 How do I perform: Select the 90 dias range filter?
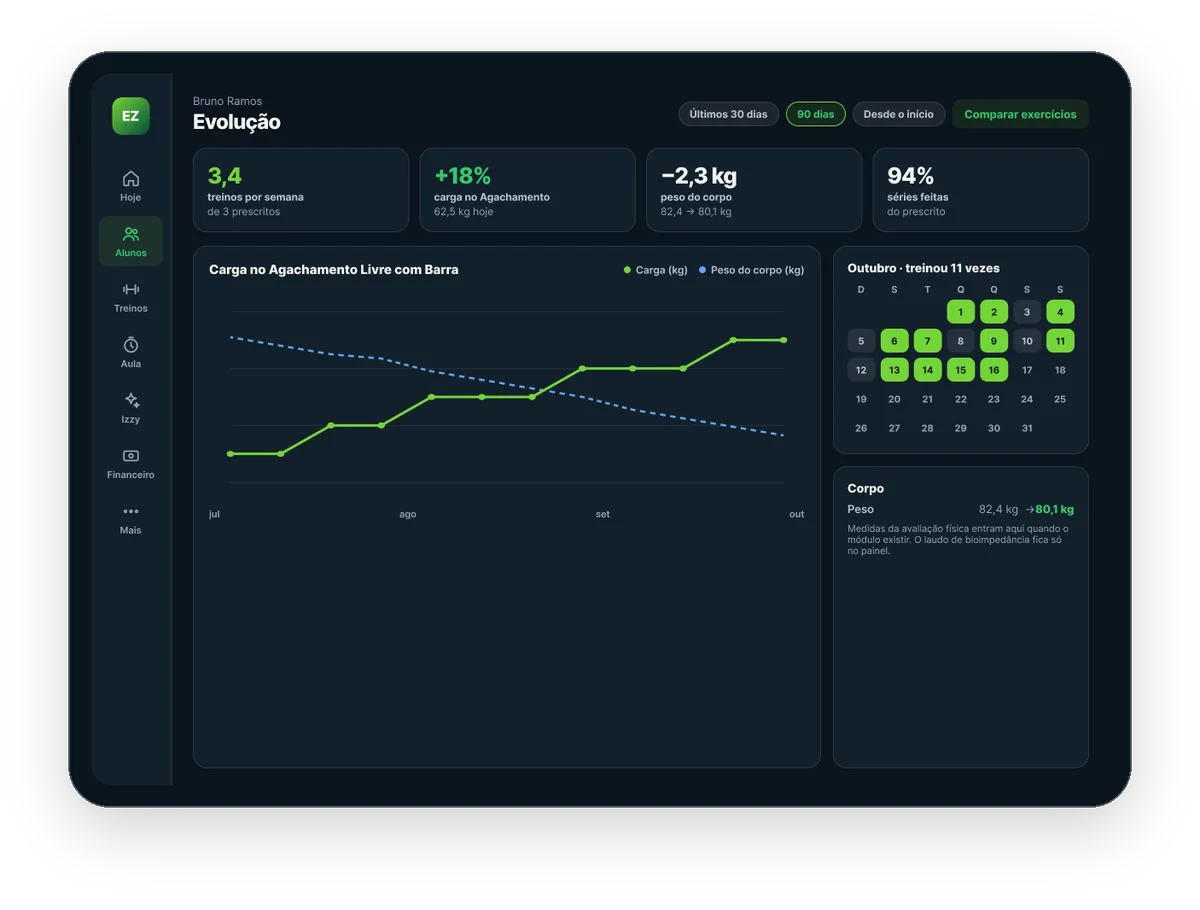click(x=816, y=114)
